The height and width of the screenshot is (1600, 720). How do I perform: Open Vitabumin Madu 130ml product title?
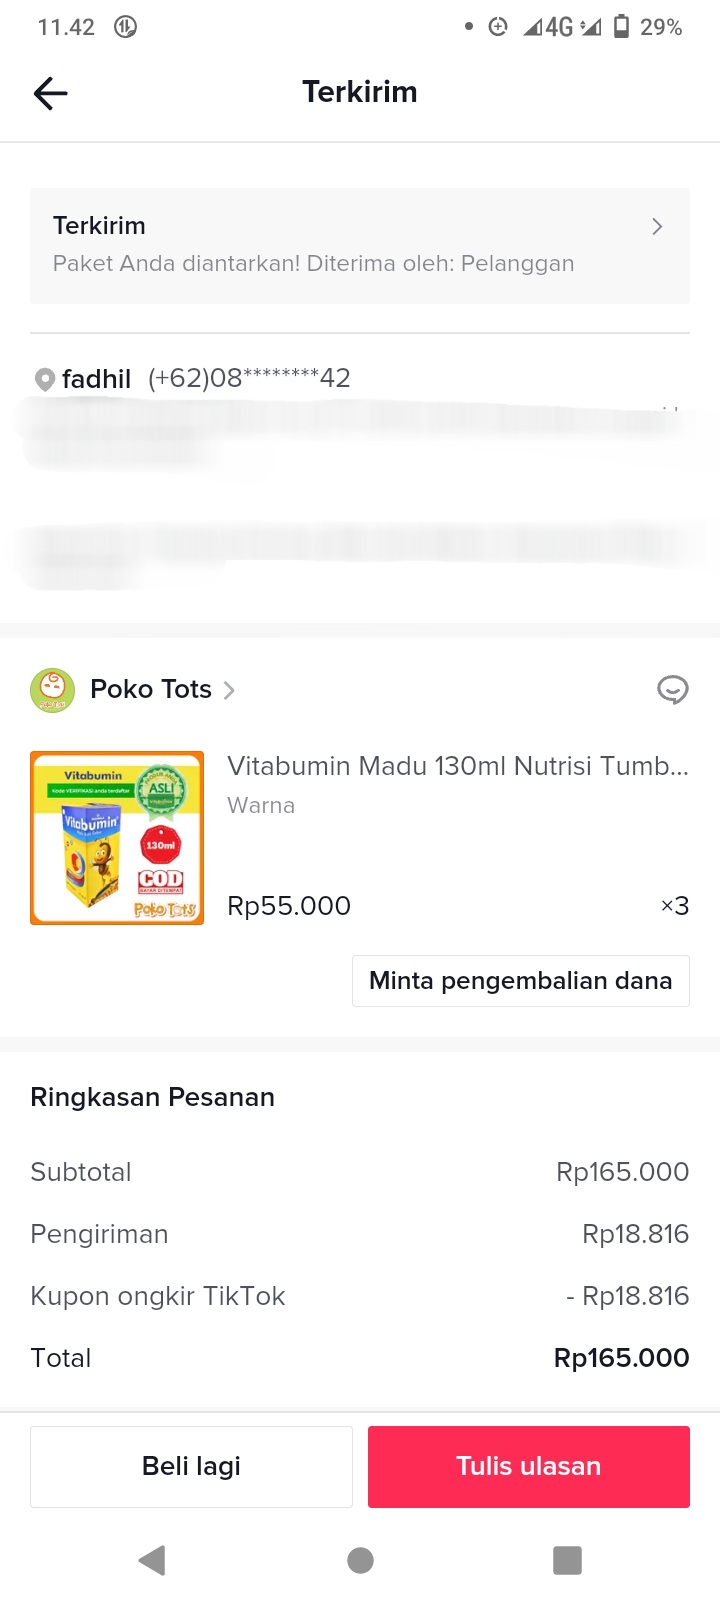click(457, 766)
